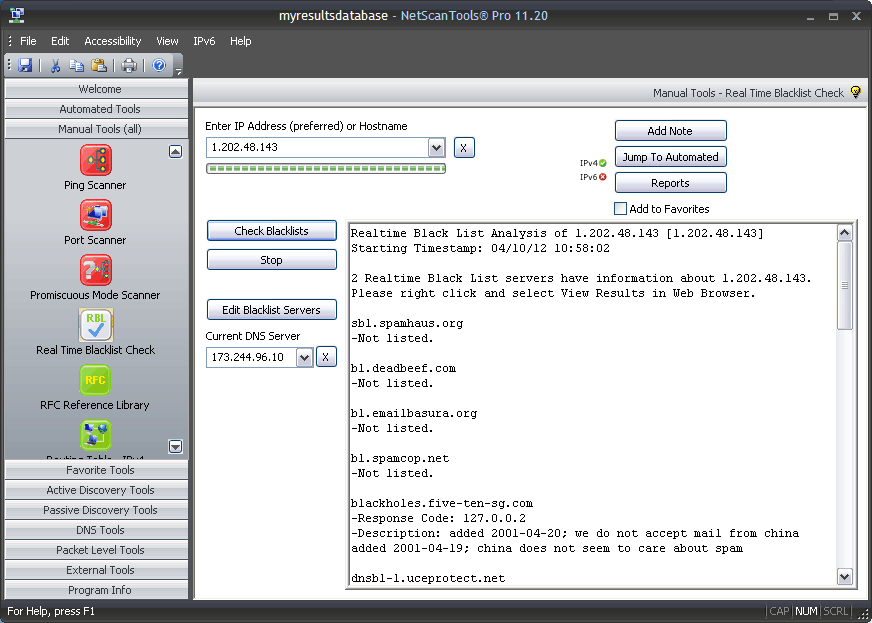The width and height of the screenshot is (872, 623).
Task: Click the Check Blacklists button
Action: (271, 231)
